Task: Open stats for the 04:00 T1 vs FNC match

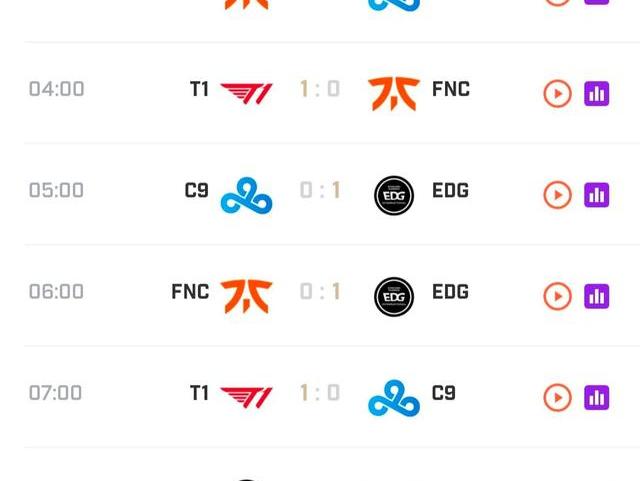Action: tap(597, 94)
